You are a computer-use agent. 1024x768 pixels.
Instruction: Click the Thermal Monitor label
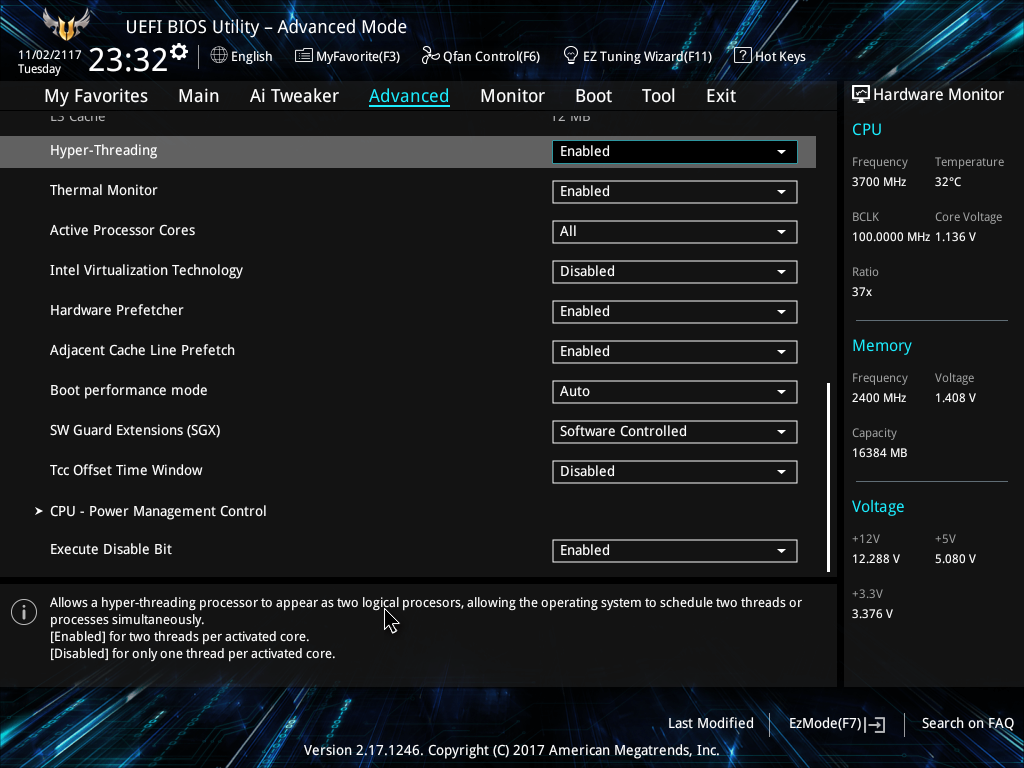pos(103,191)
